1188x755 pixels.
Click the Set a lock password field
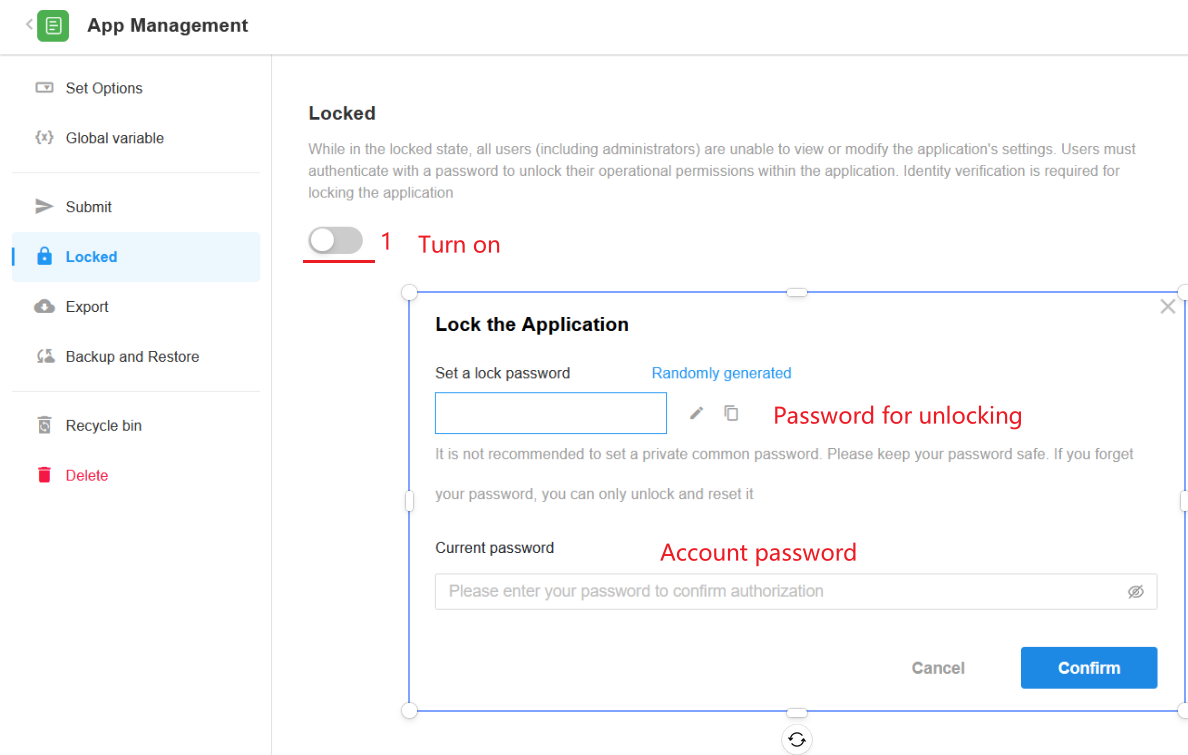pos(551,413)
